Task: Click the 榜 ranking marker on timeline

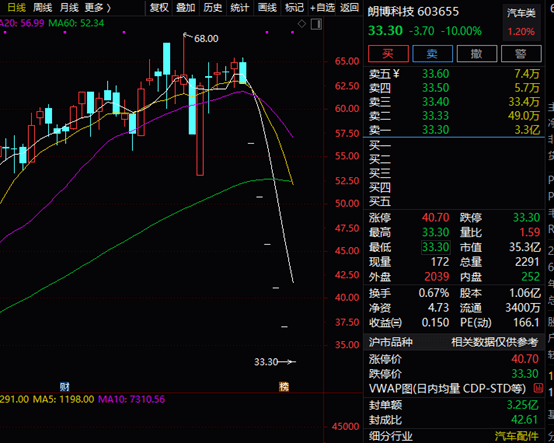Action: 284,387
